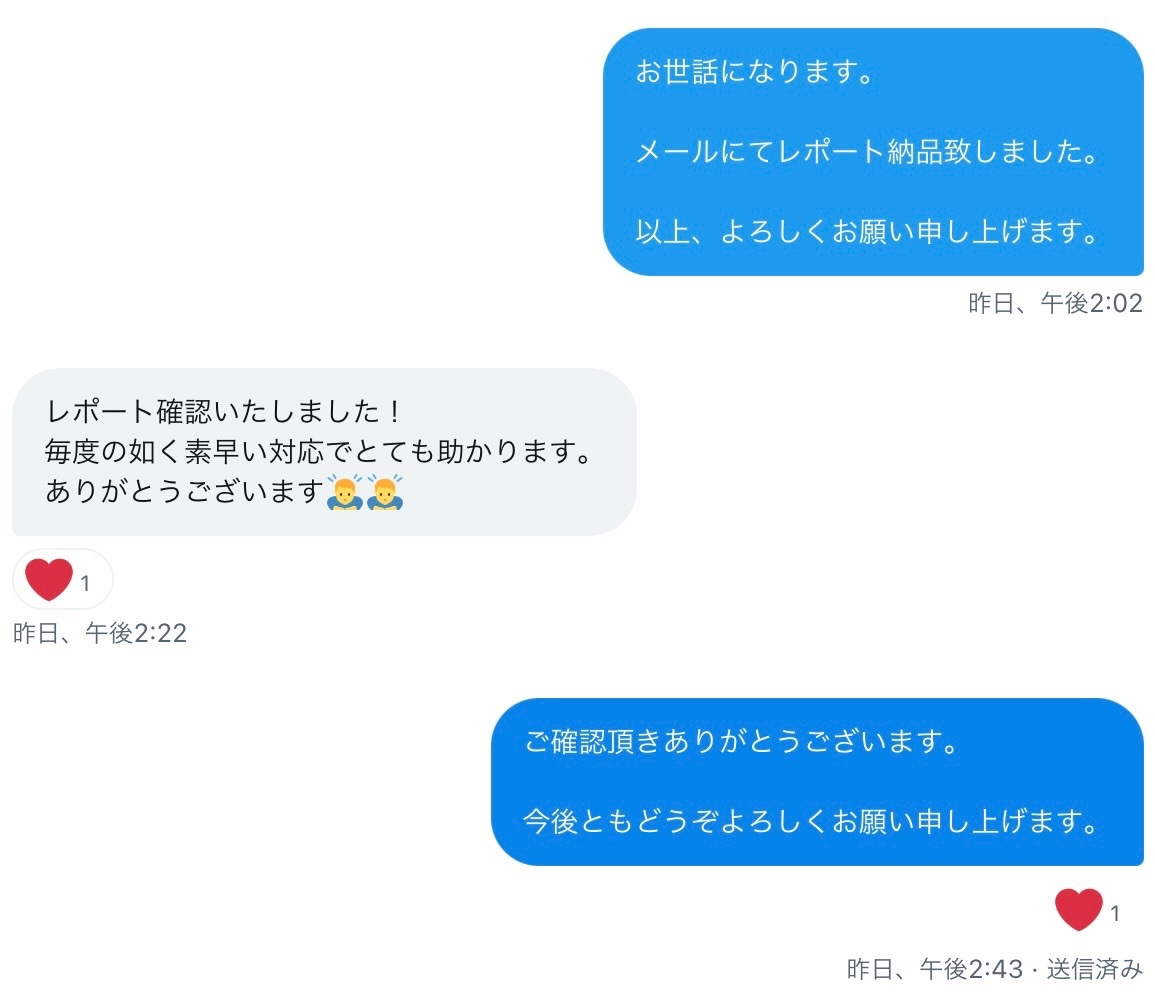Click the first bowing person emoji
Screen dimensions: 1155x999
[x=345, y=492]
